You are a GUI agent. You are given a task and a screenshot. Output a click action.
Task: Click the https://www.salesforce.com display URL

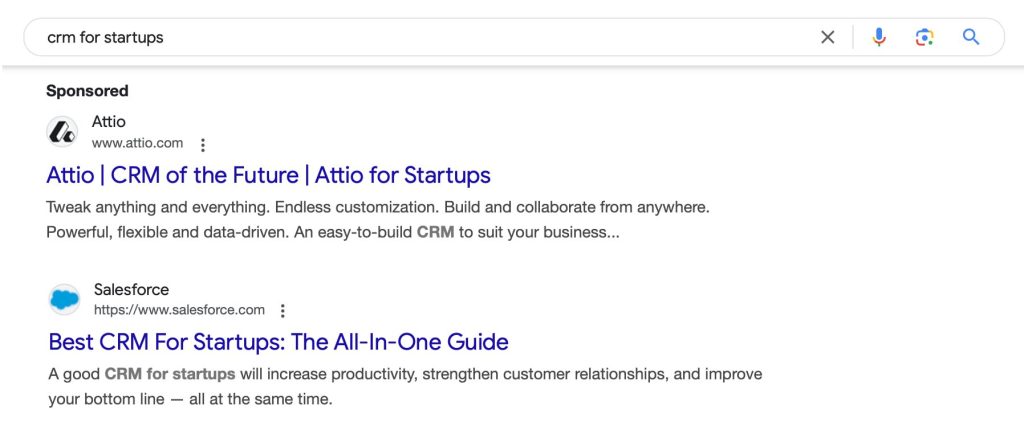(x=179, y=310)
